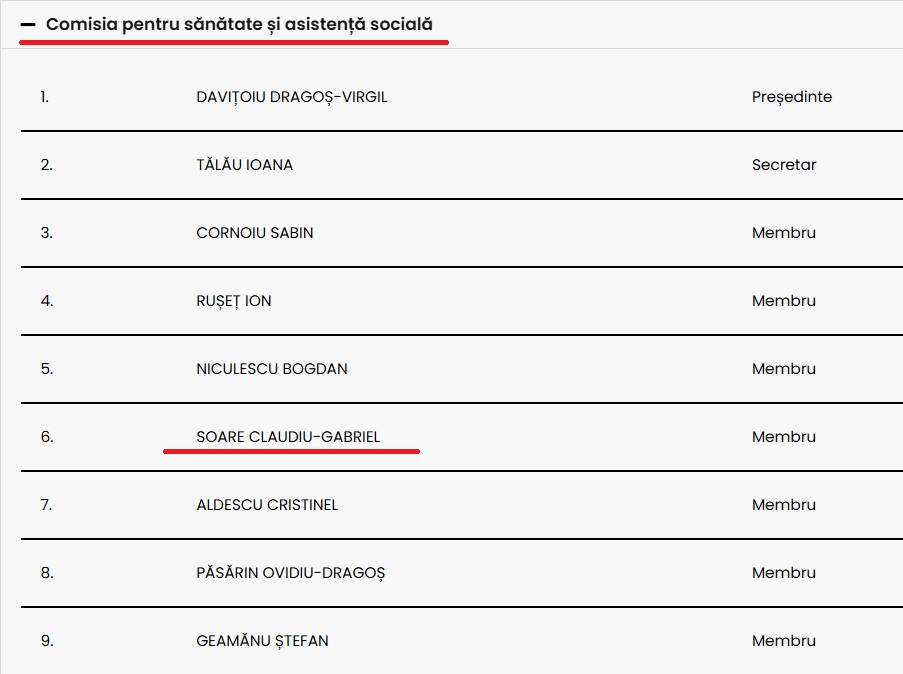Click row number 6. in the list

47,437
